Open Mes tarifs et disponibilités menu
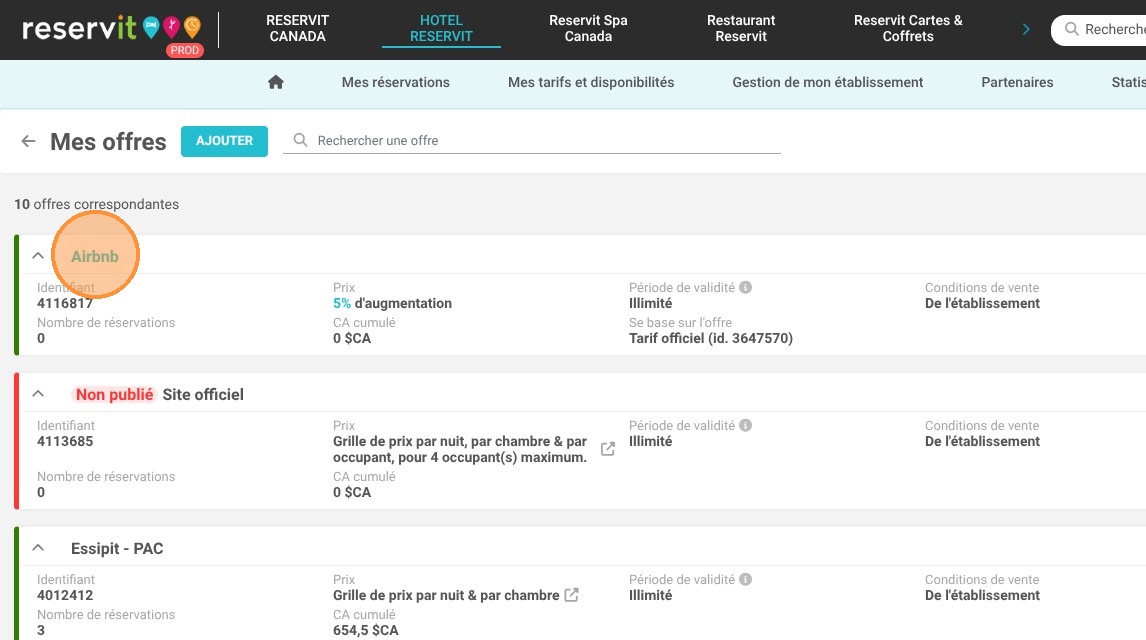Viewport: 1146px width, 640px height. (591, 83)
